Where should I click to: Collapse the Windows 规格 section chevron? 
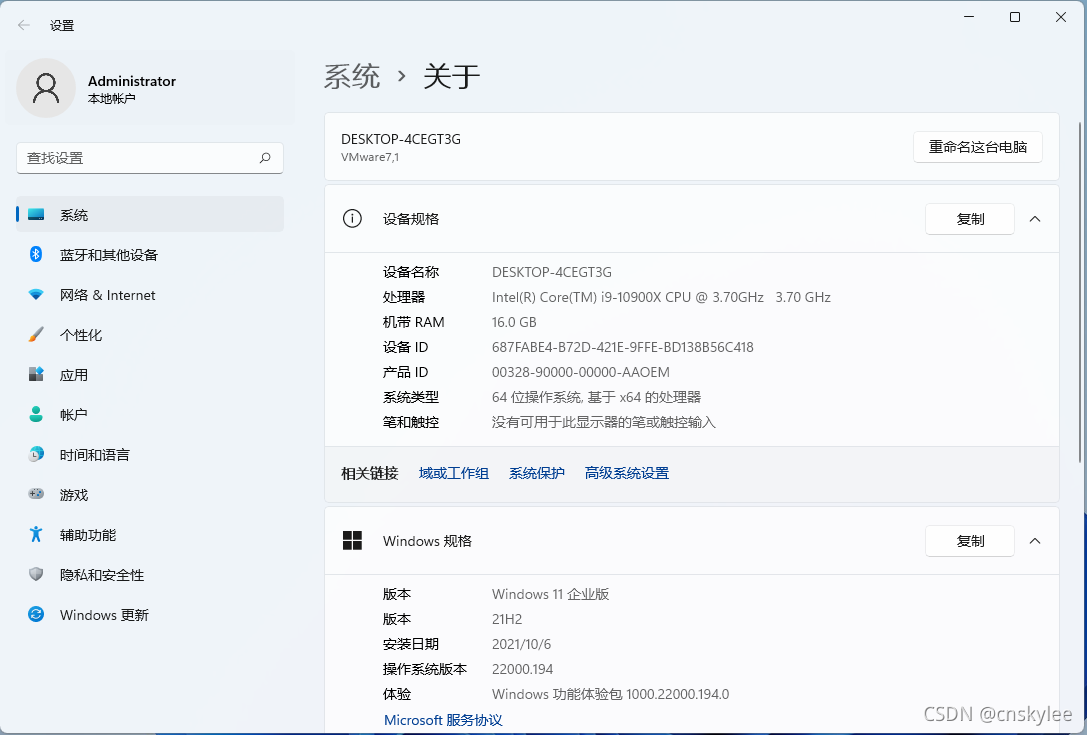click(x=1035, y=541)
